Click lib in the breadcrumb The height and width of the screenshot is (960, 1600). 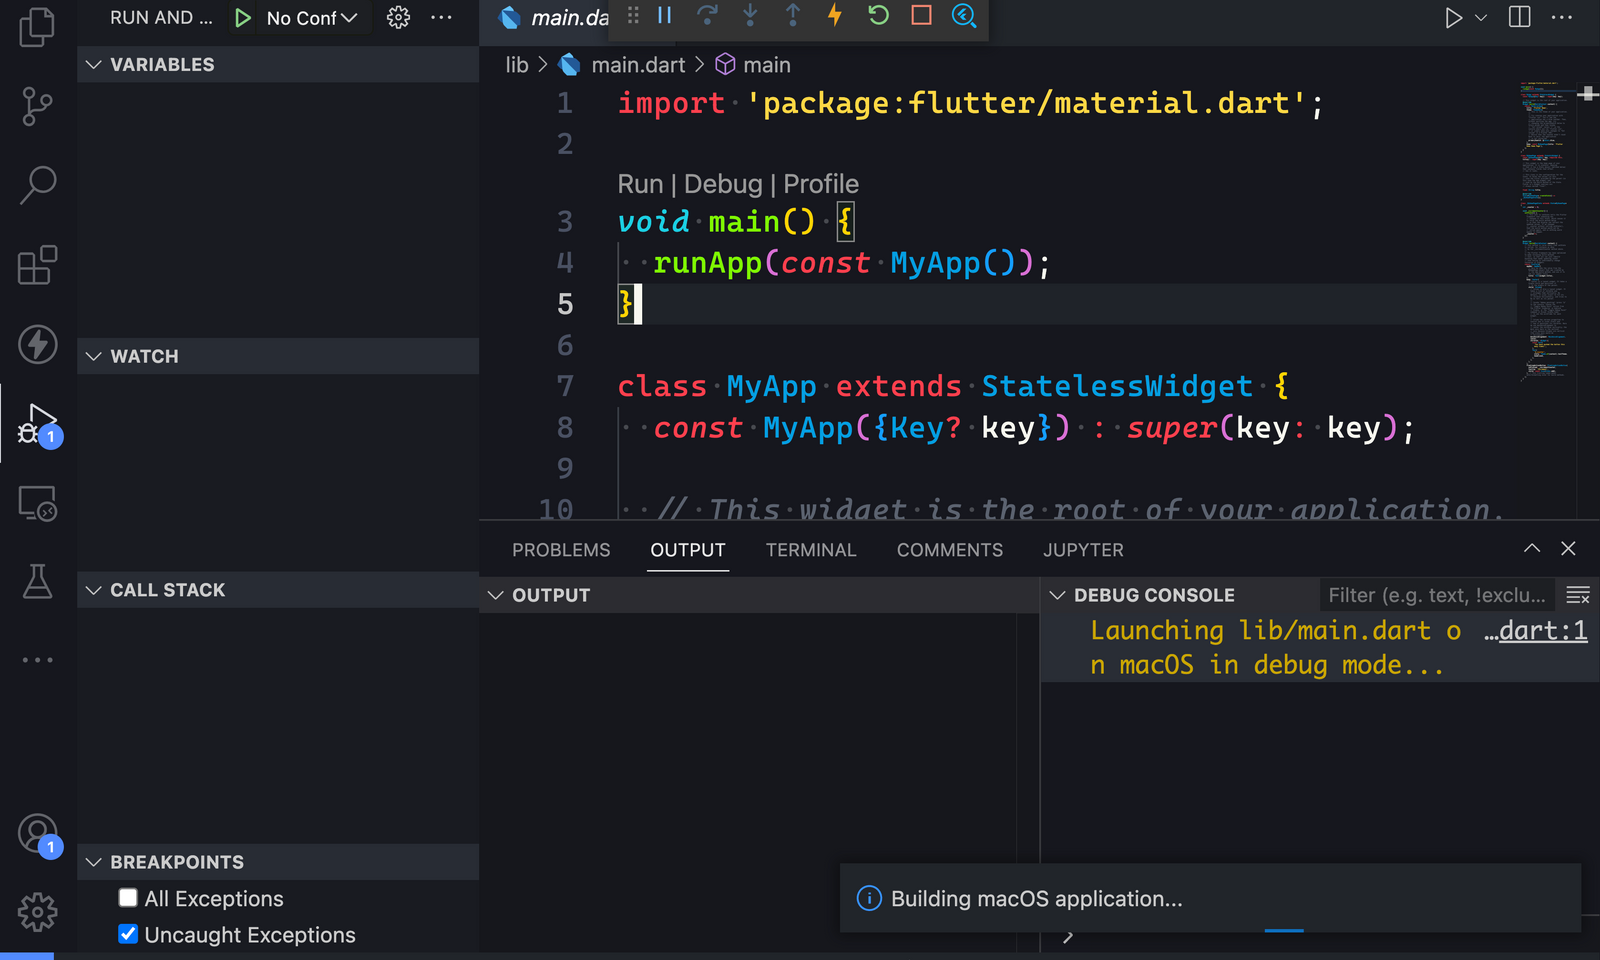(516, 65)
